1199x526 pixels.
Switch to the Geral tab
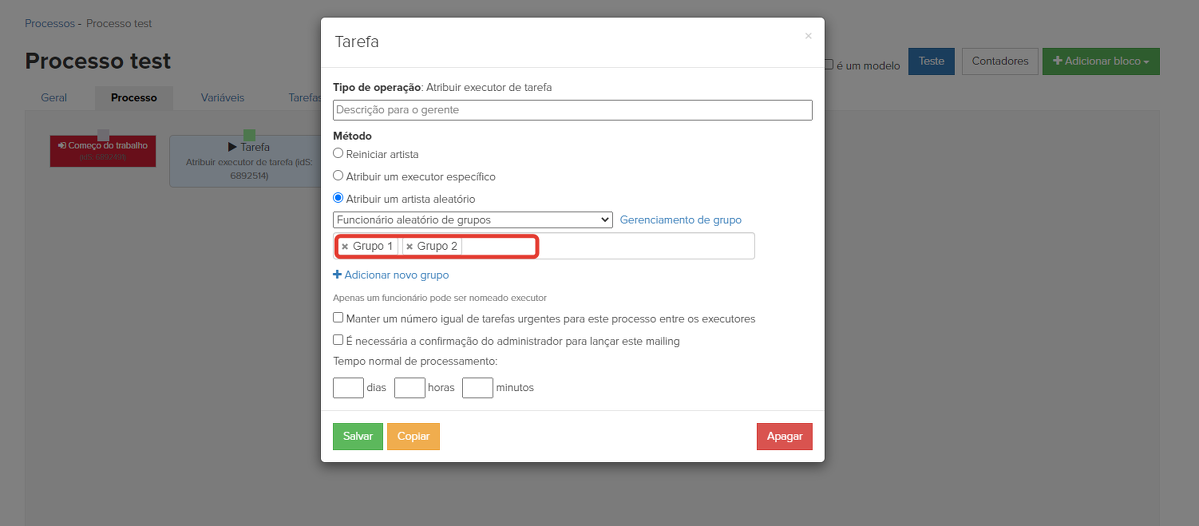point(54,98)
